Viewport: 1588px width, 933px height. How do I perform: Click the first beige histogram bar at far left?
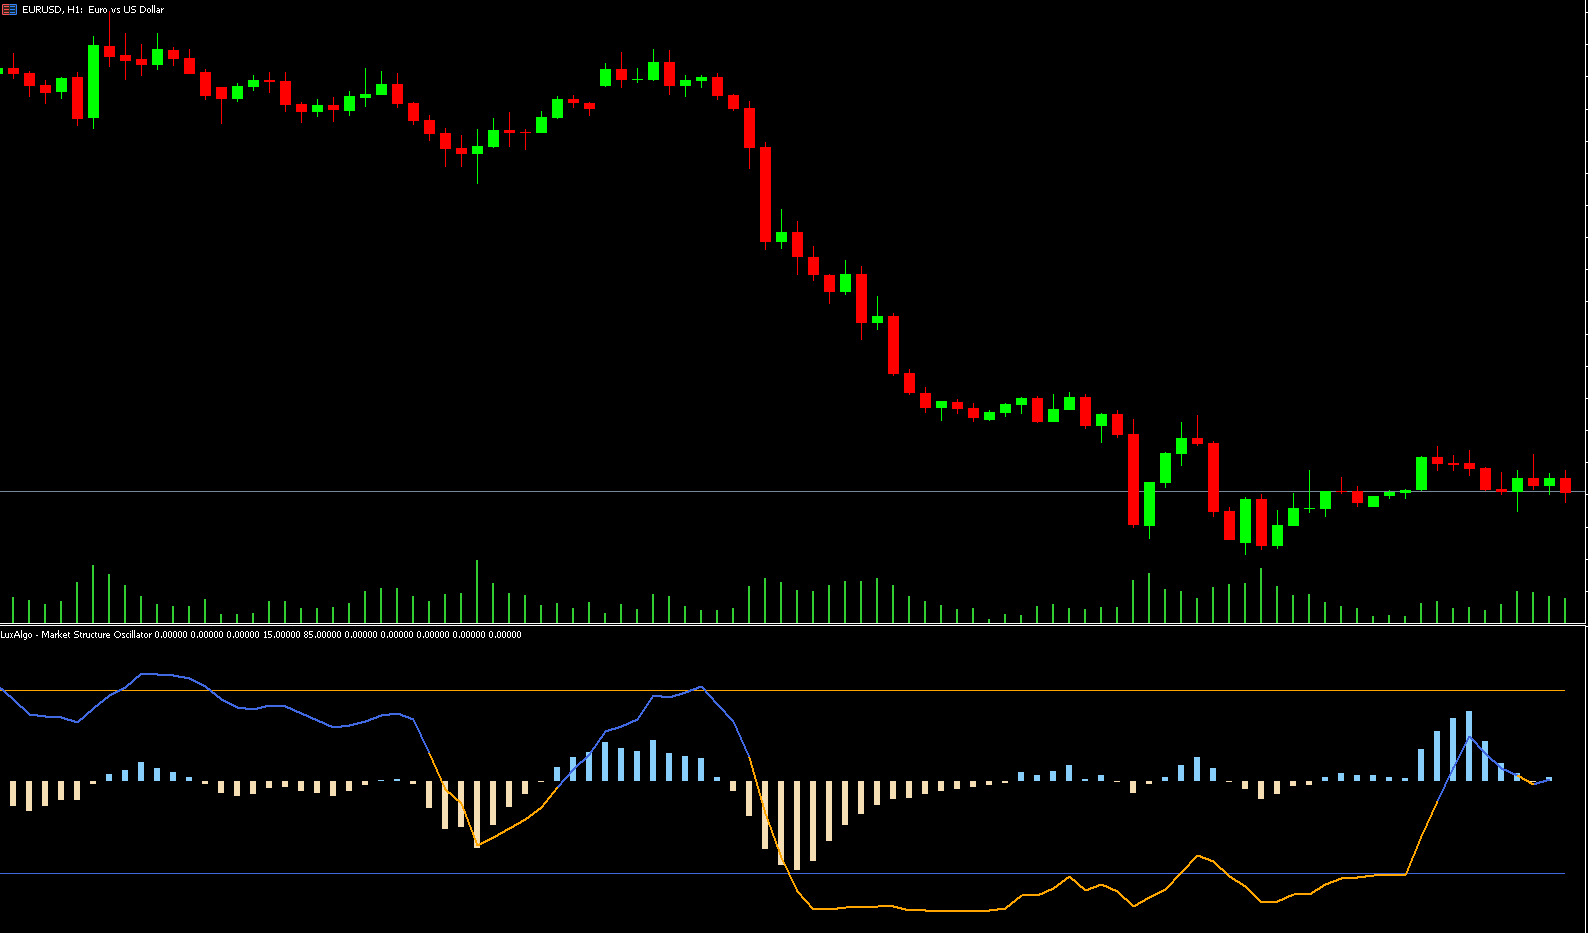pos(13,793)
